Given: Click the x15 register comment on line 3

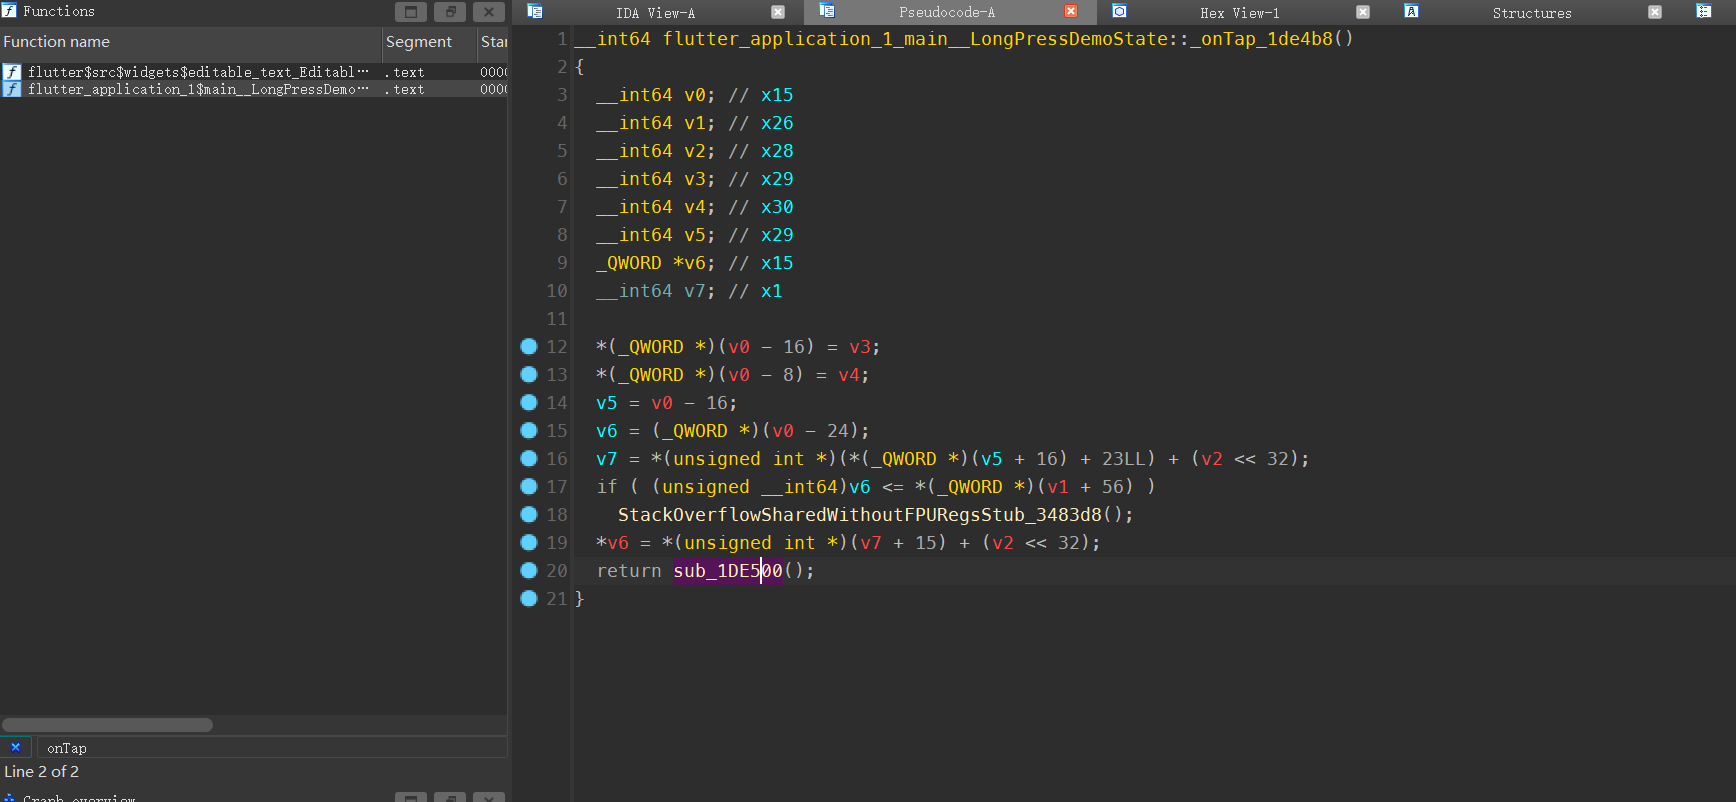Looking at the screenshot, I should point(777,95).
